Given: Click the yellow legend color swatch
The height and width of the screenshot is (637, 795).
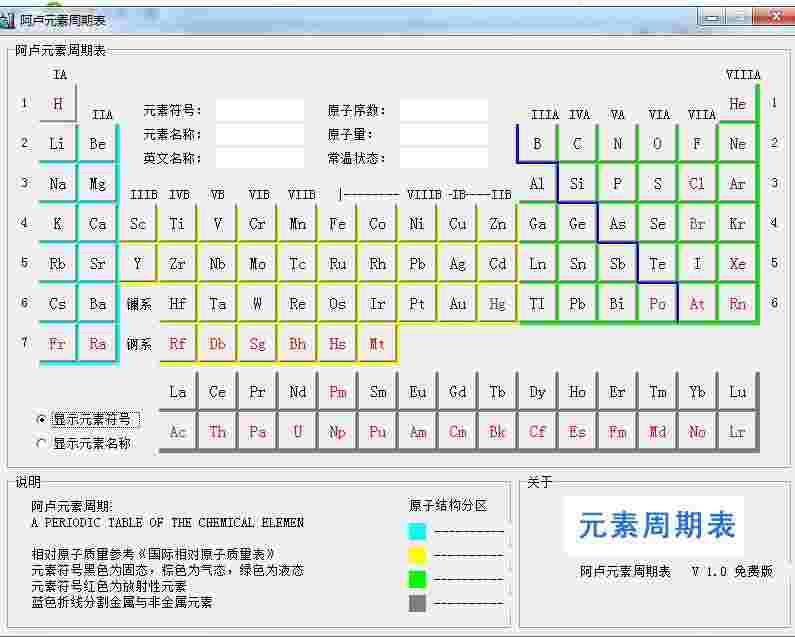Looking at the screenshot, I should pyautogui.click(x=417, y=555).
